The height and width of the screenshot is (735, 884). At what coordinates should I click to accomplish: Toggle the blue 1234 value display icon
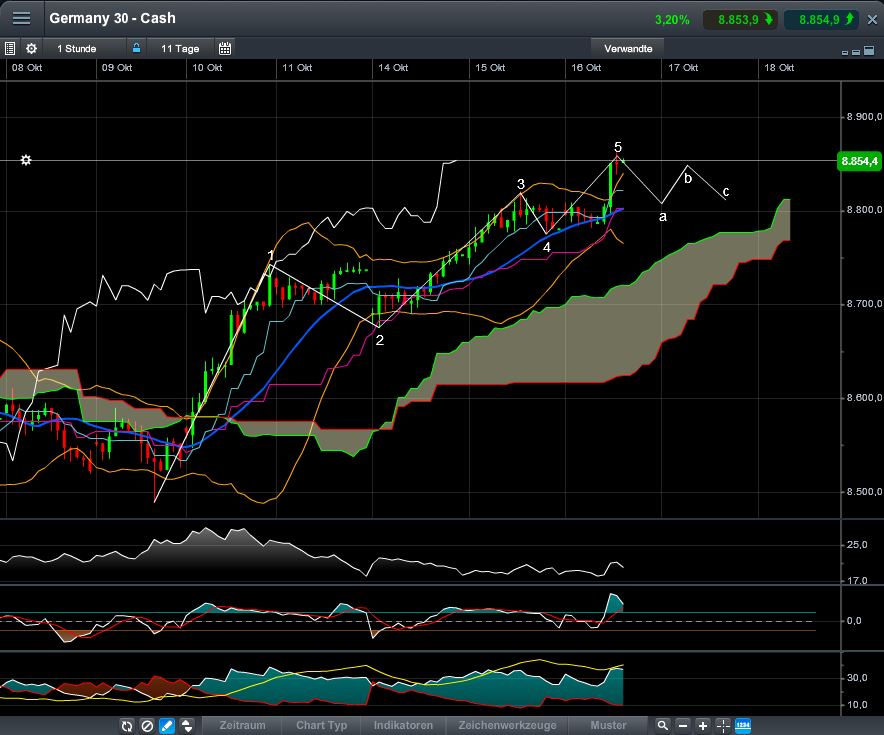(743, 726)
